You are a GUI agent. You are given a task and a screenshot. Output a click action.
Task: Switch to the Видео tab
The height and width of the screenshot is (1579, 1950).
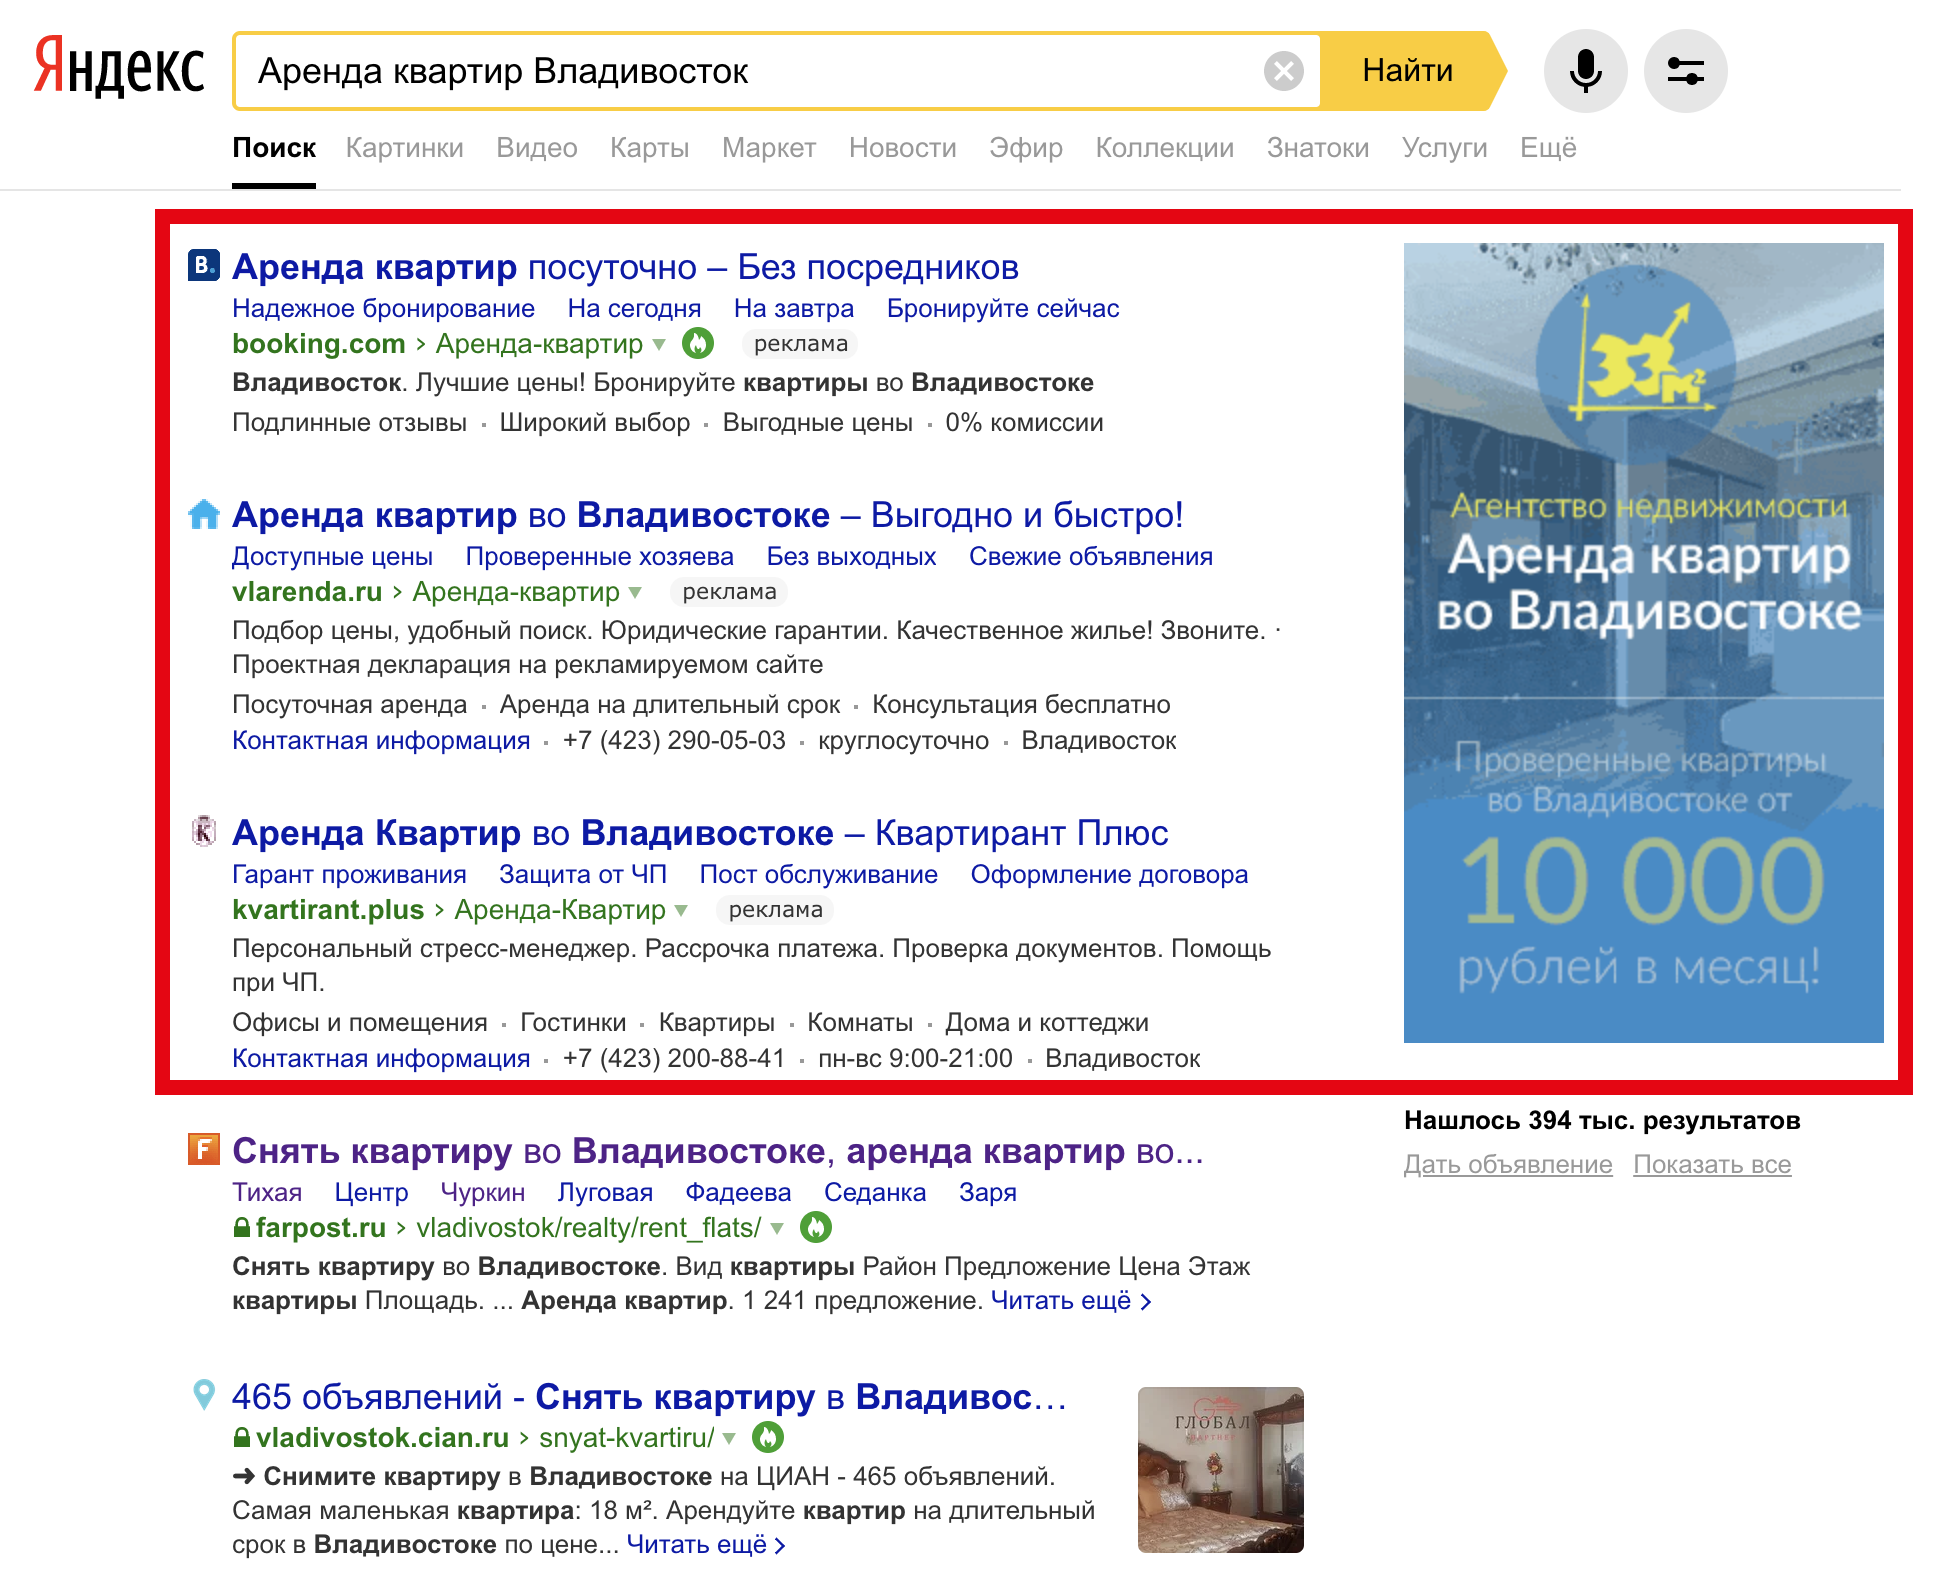537,148
